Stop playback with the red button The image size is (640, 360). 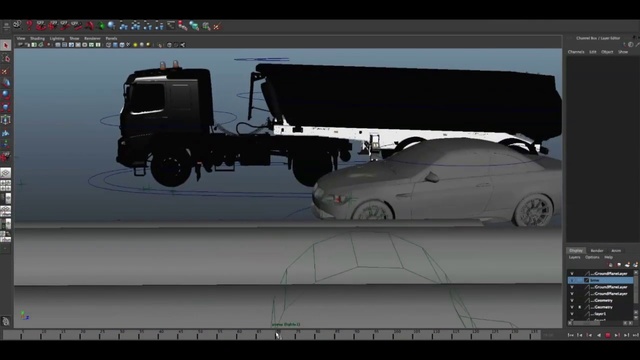608,335
